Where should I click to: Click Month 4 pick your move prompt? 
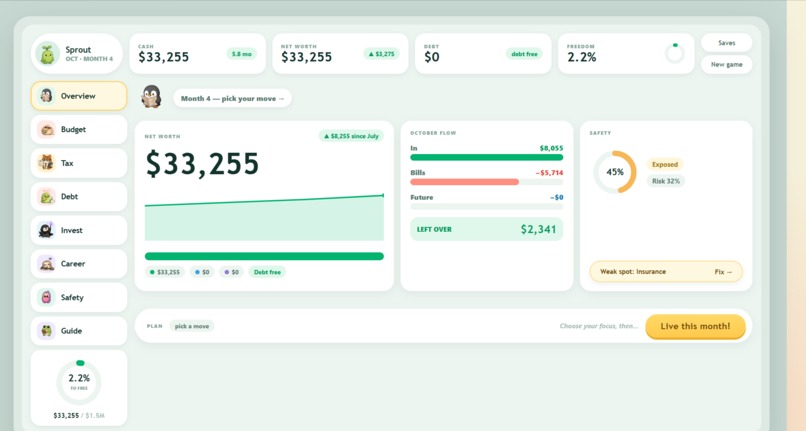coord(232,98)
